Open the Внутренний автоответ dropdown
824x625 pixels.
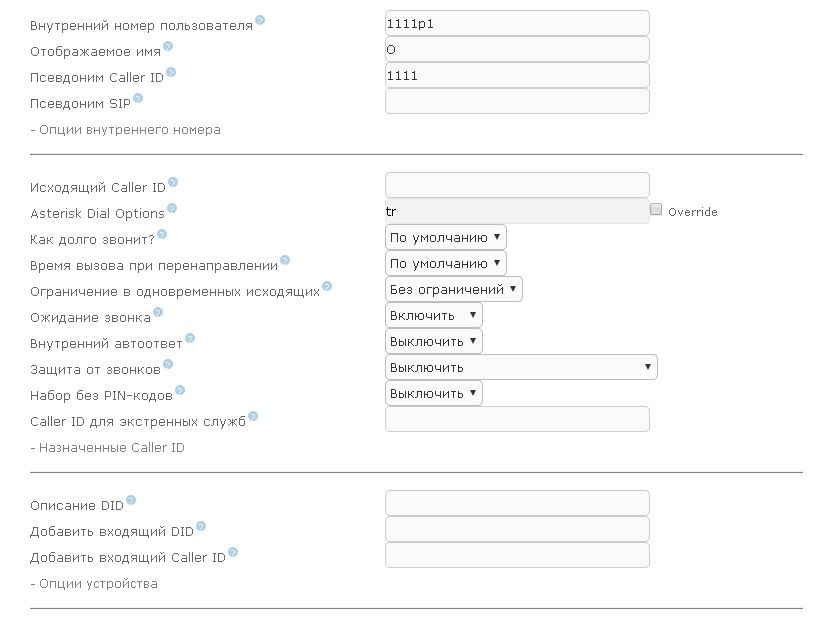(x=434, y=341)
